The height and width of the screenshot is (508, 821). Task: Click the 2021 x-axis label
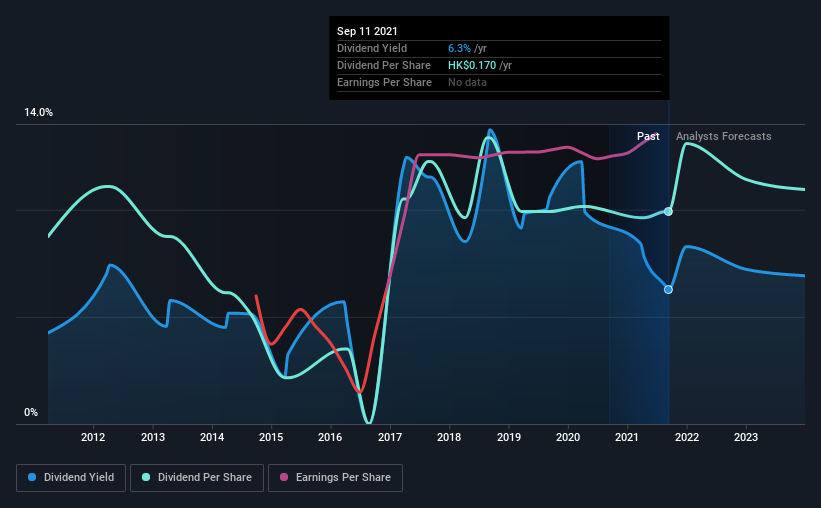tap(627, 437)
